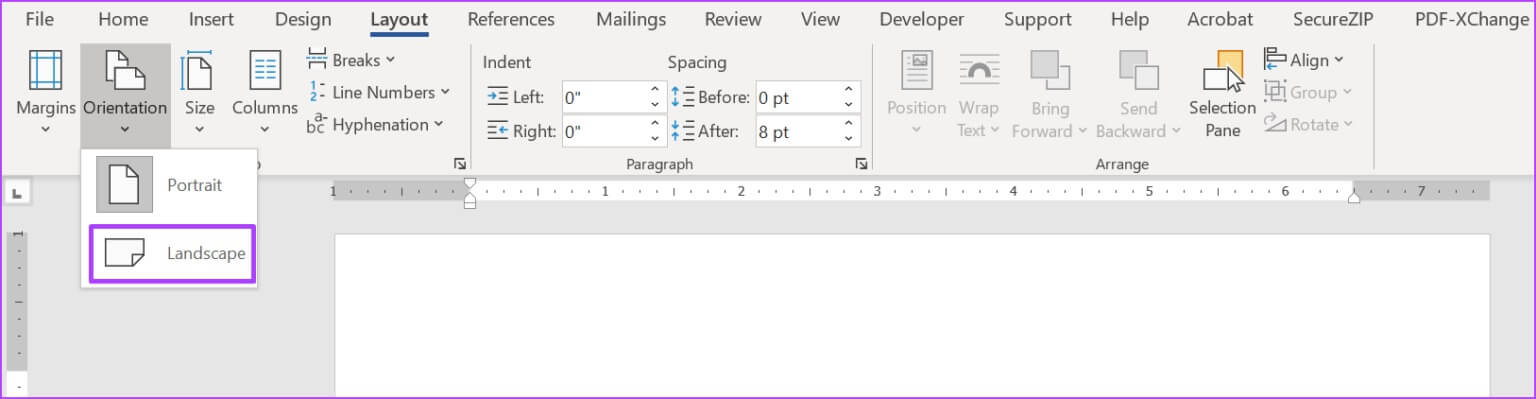Click the Right indent input field
The width and height of the screenshot is (1536, 399).
pyautogui.click(x=605, y=131)
